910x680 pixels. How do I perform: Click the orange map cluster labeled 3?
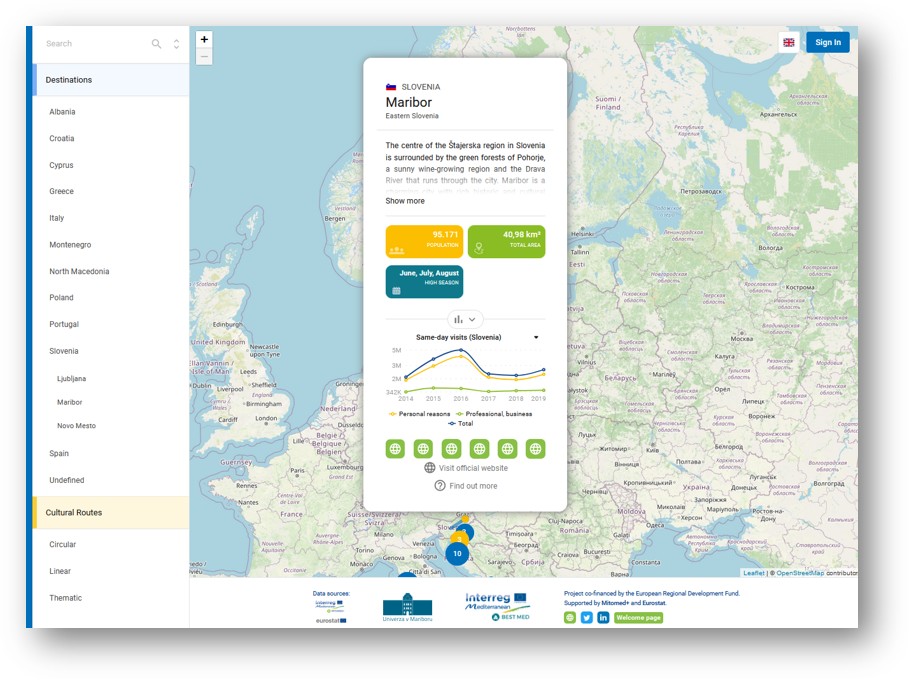[x=459, y=539]
